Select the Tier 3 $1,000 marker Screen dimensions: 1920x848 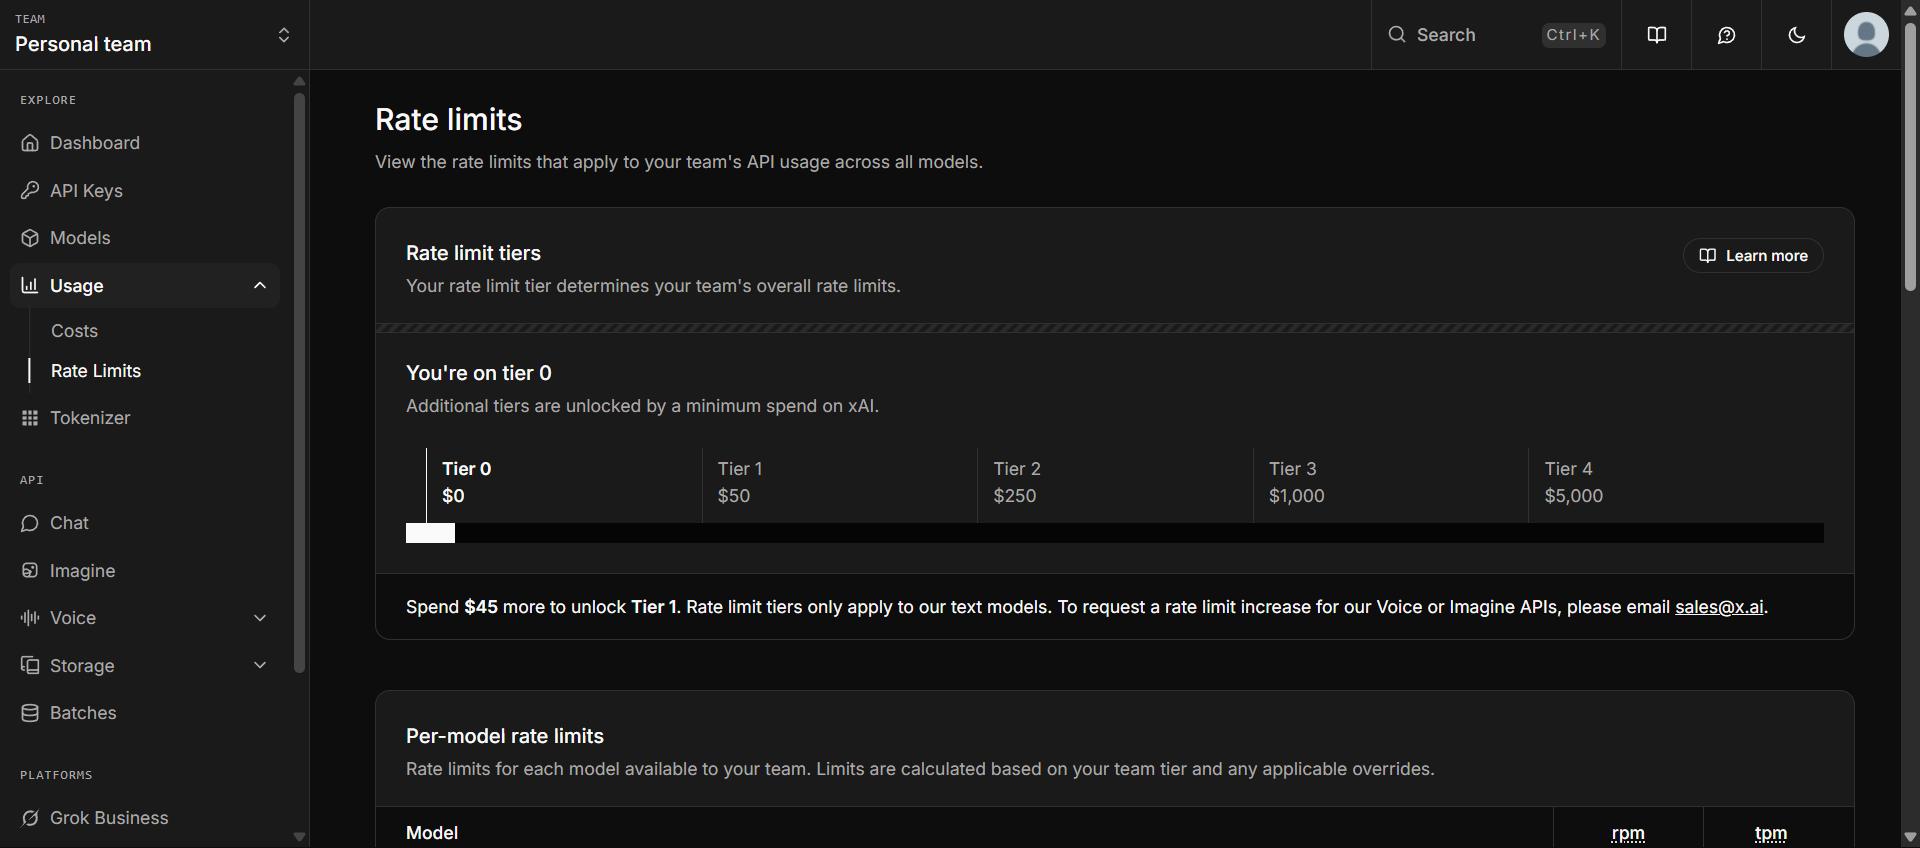coord(1297,482)
